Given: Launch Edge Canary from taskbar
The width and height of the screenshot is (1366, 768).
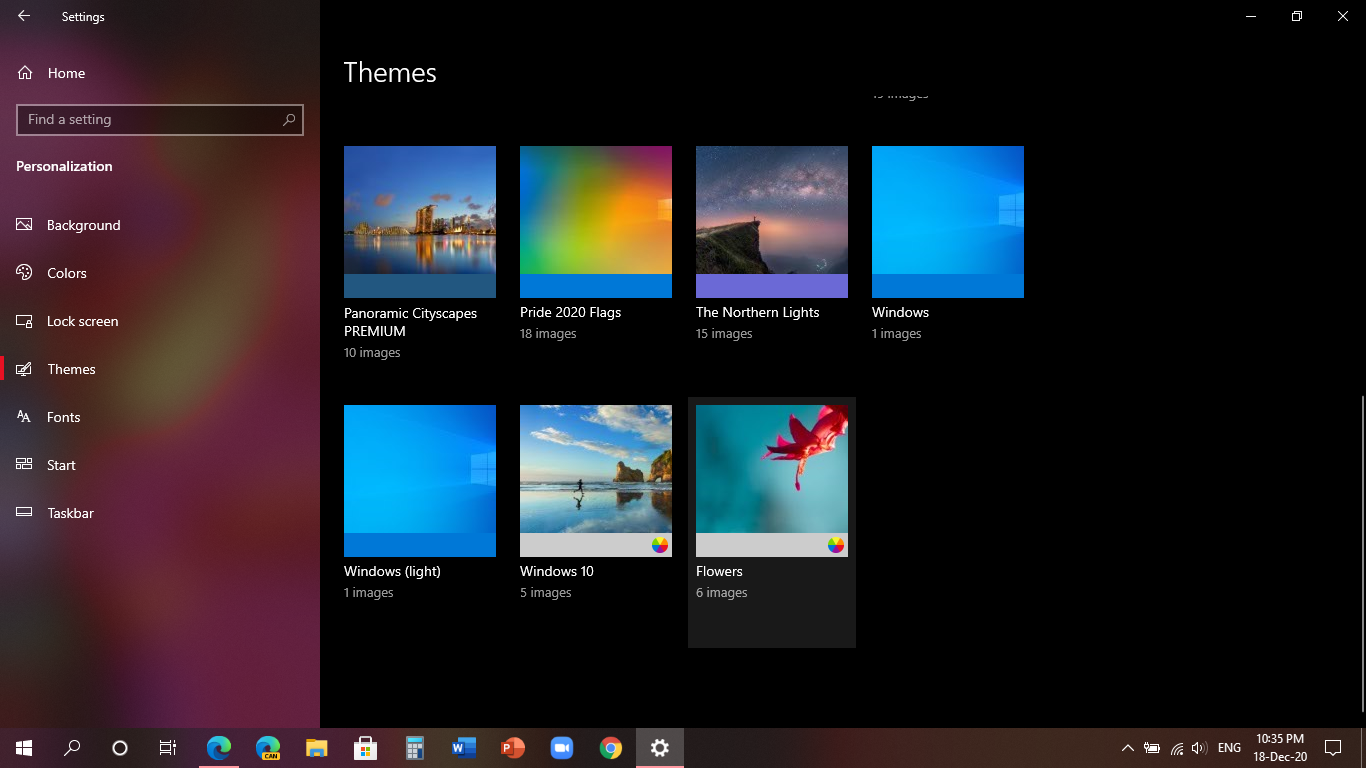Looking at the screenshot, I should pos(268,748).
